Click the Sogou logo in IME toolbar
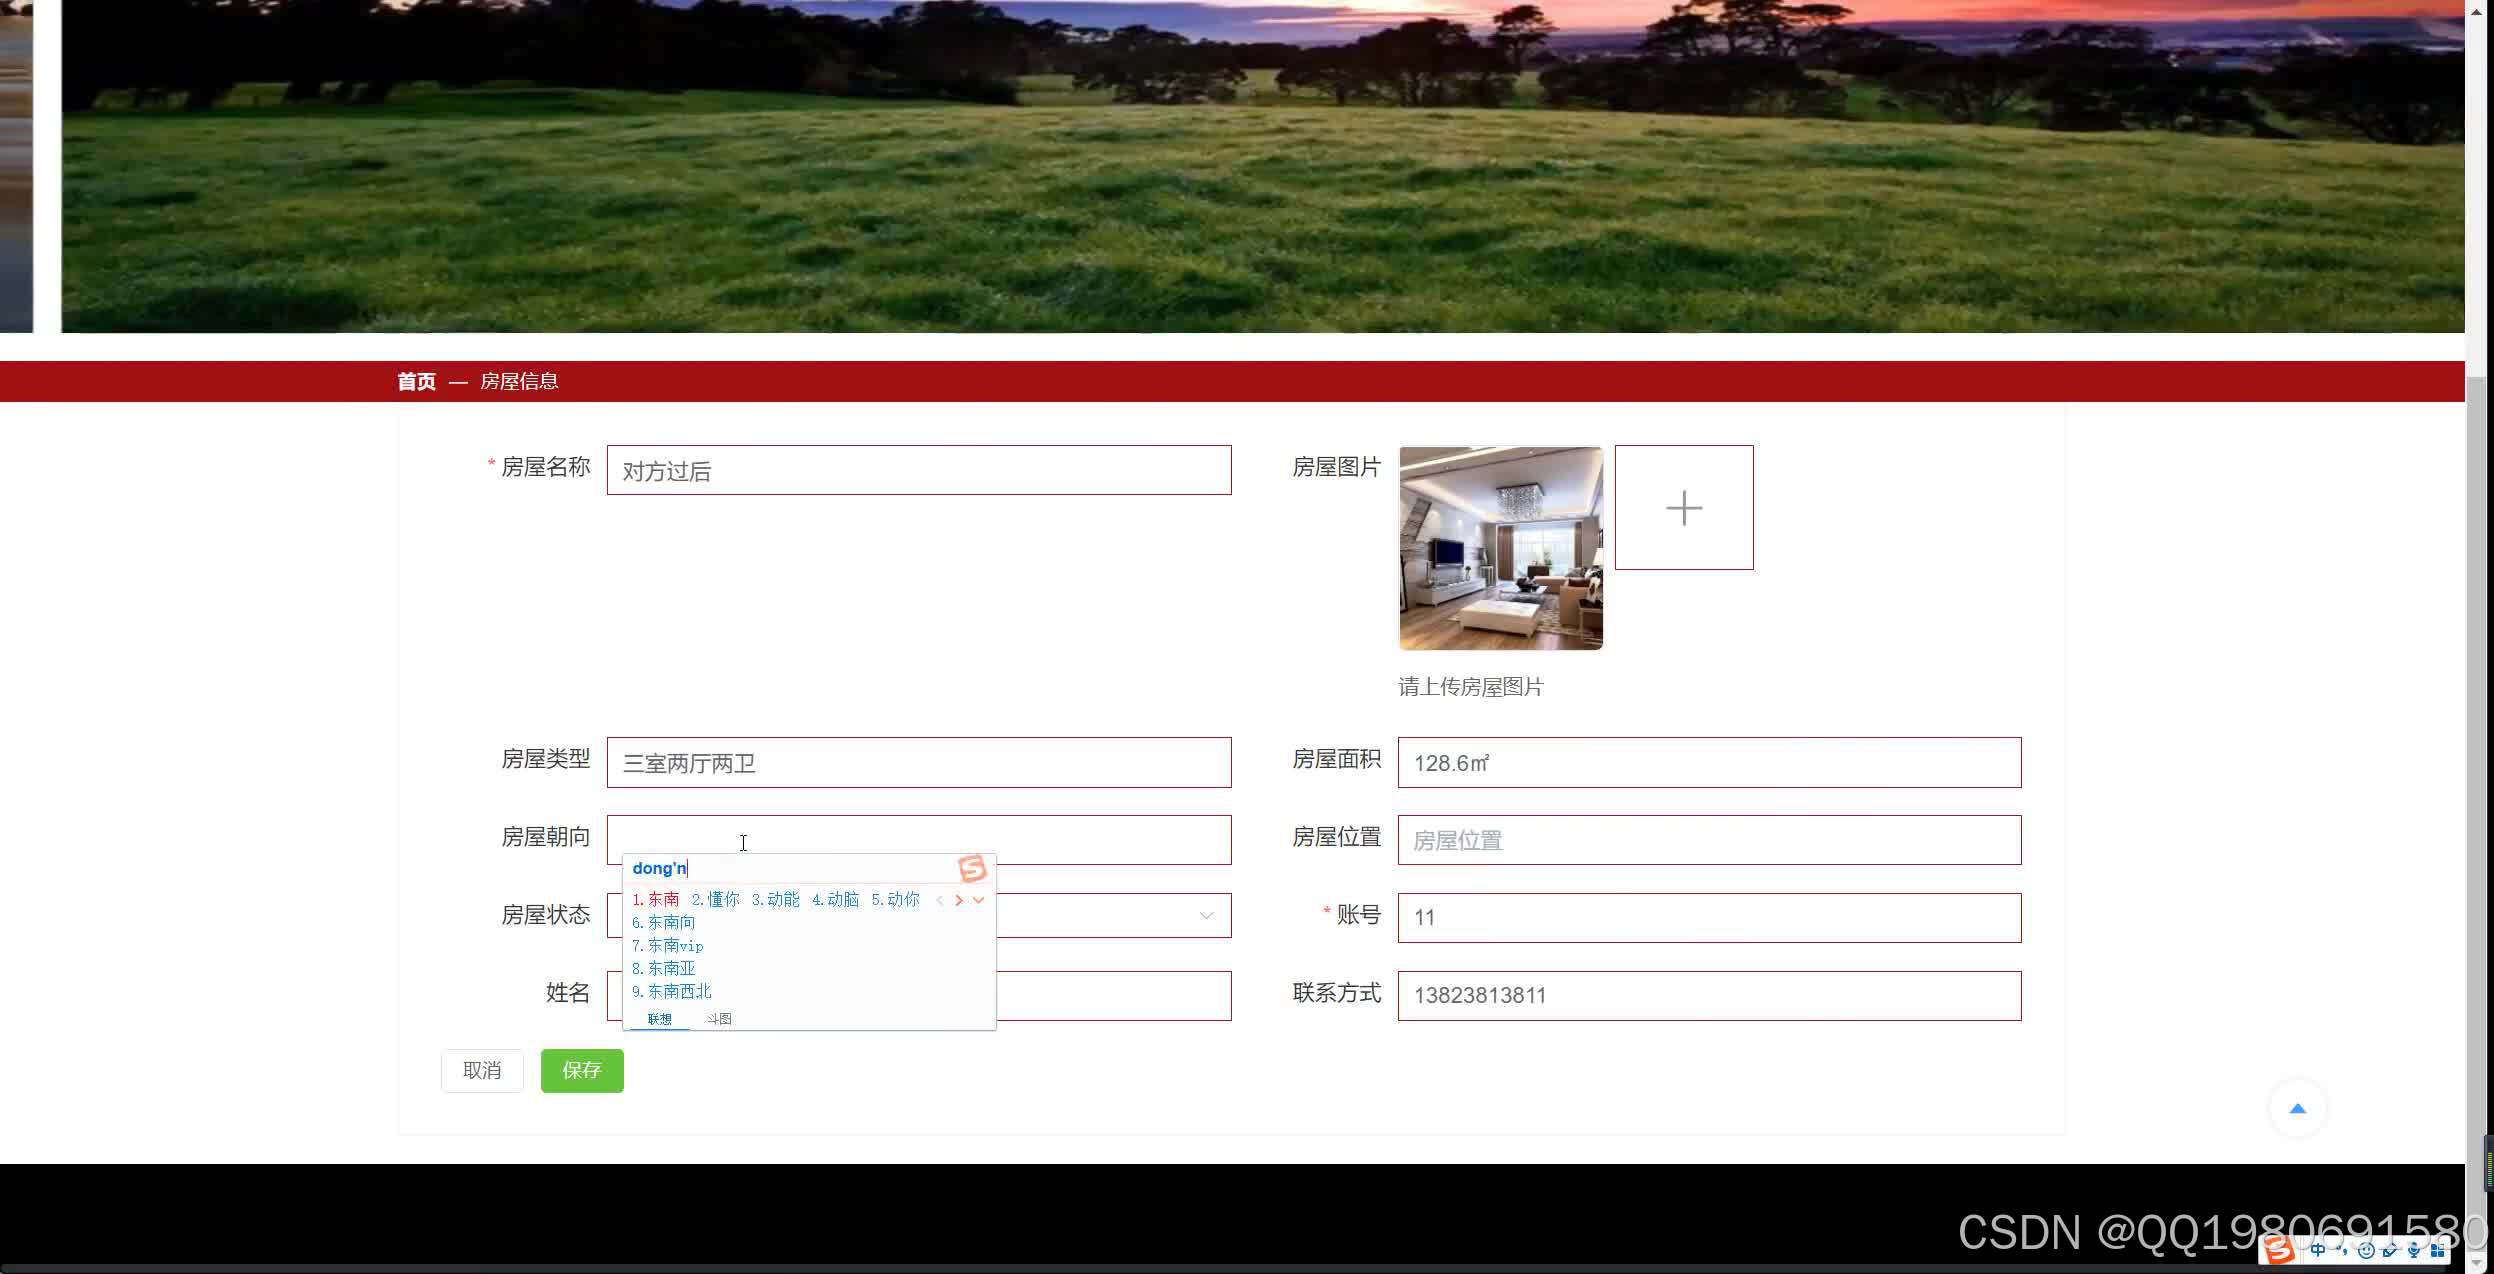 2279,1250
